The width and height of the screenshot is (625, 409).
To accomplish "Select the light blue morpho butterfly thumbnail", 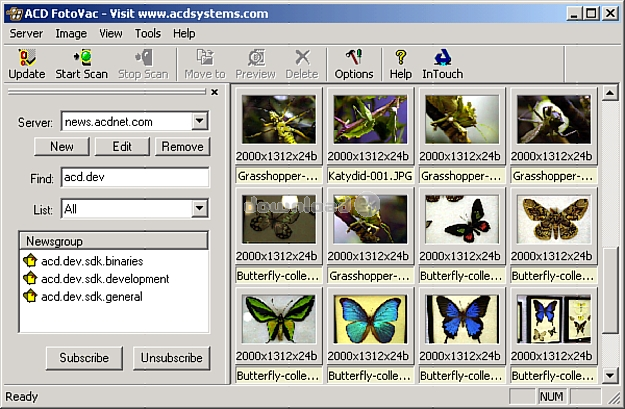I will tap(370, 319).
